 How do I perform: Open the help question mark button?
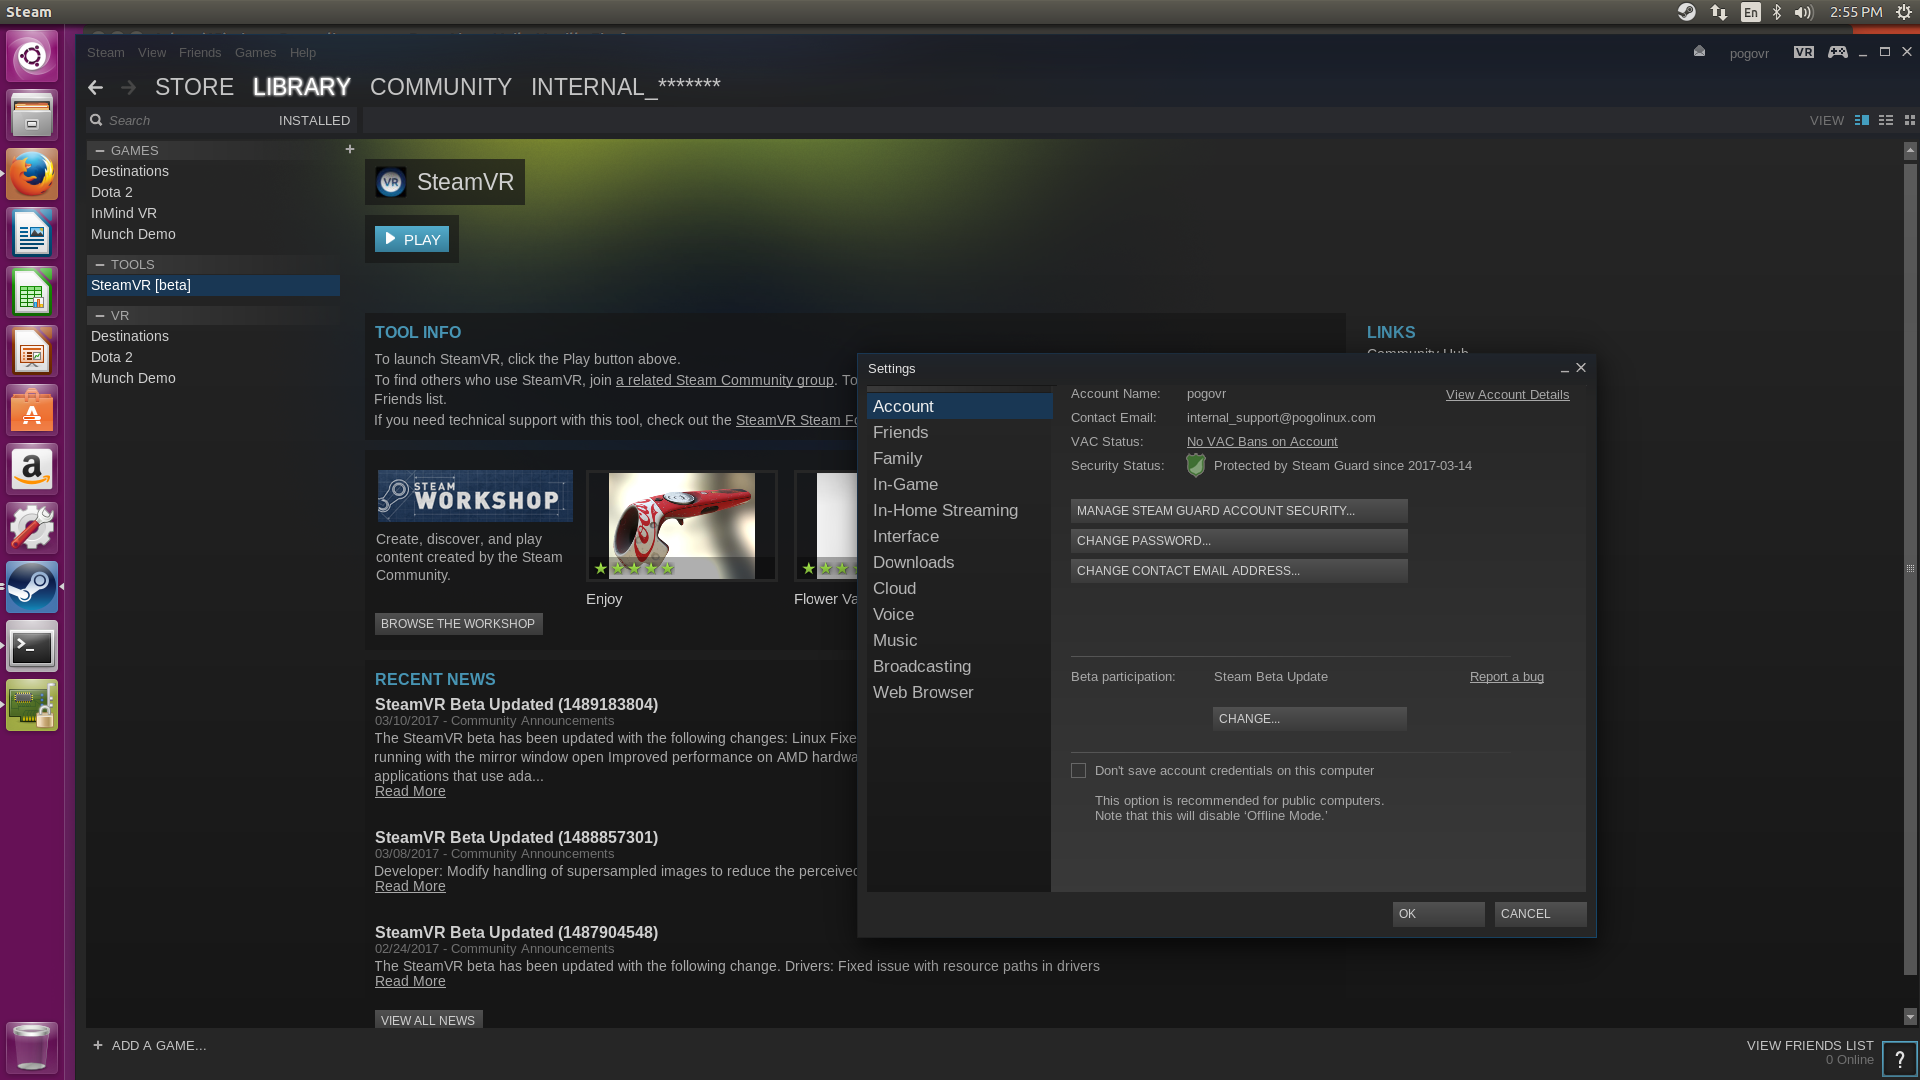1900,1059
